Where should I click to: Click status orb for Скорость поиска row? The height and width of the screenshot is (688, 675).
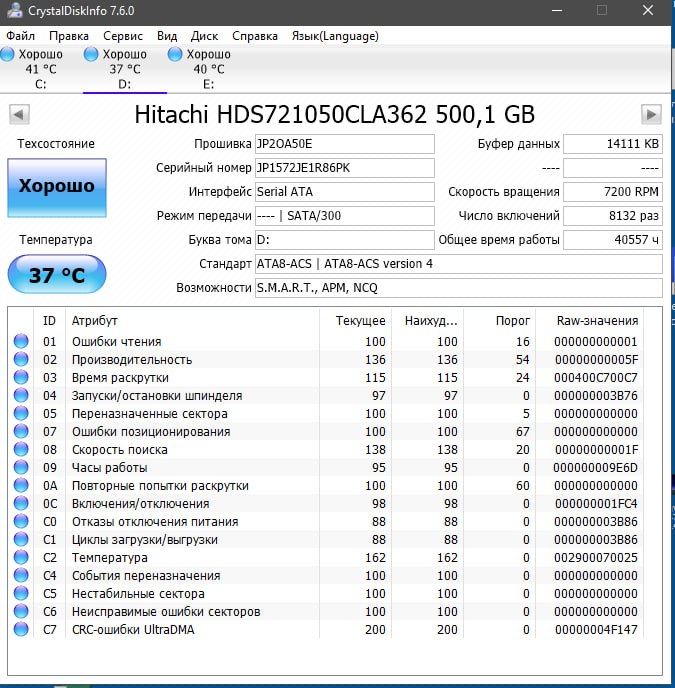click(x=21, y=449)
